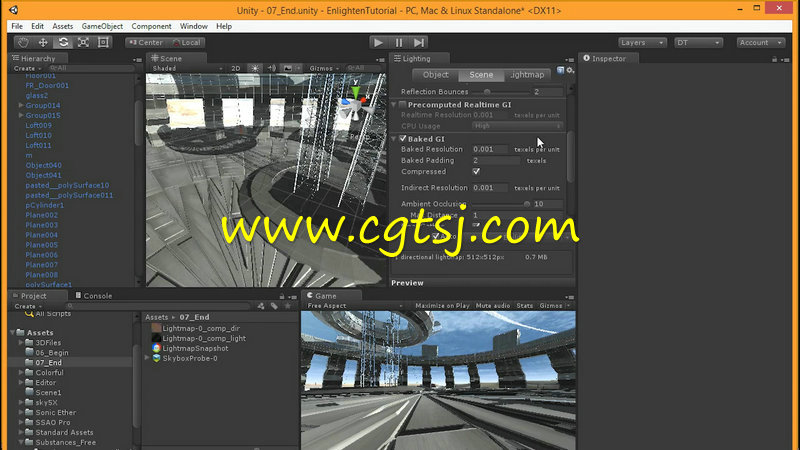The width and height of the screenshot is (800, 450).
Task: Open the Free Aspect dropdown
Action: tap(355, 306)
